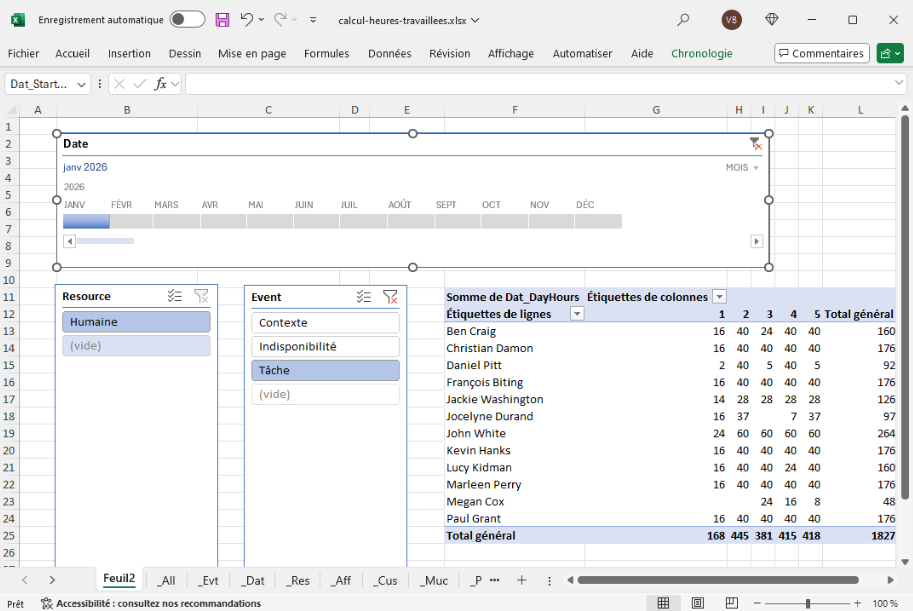Viewport: 913px width, 611px height.
Task: Open the search magnifier in title bar
Action: pos(683,19)
